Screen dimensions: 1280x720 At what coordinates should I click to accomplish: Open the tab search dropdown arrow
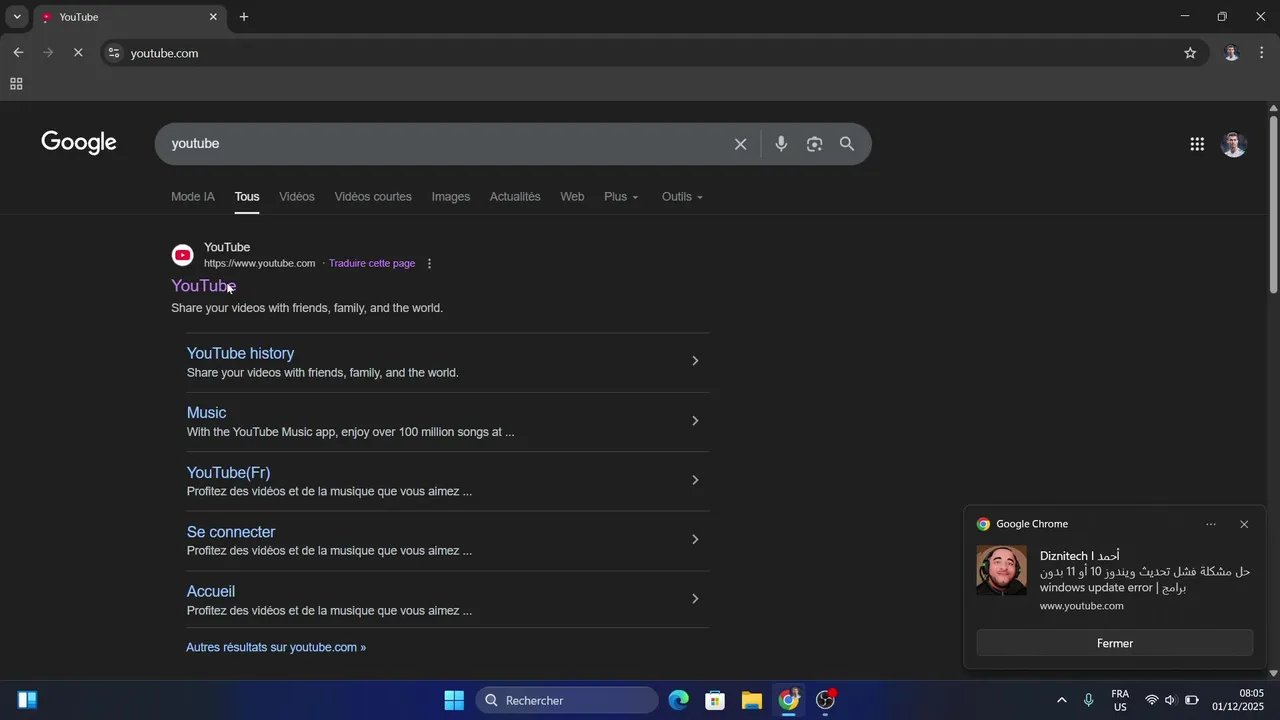pyautogui.click(x=17, y=17)
